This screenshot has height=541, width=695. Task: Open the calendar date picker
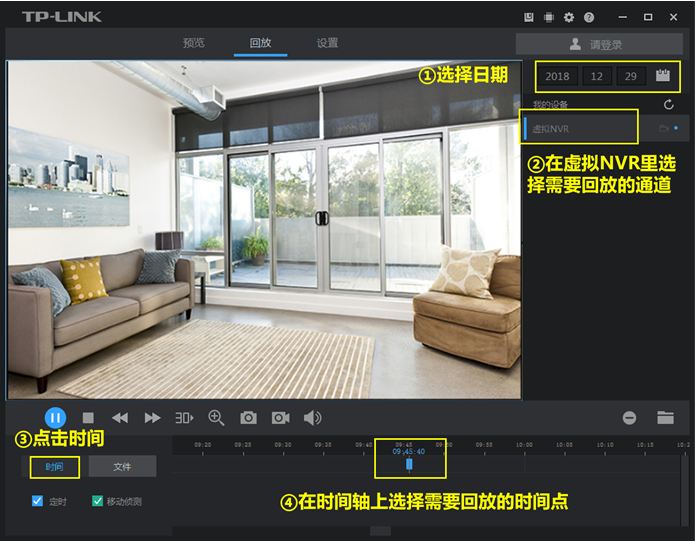tap(662, 76)
